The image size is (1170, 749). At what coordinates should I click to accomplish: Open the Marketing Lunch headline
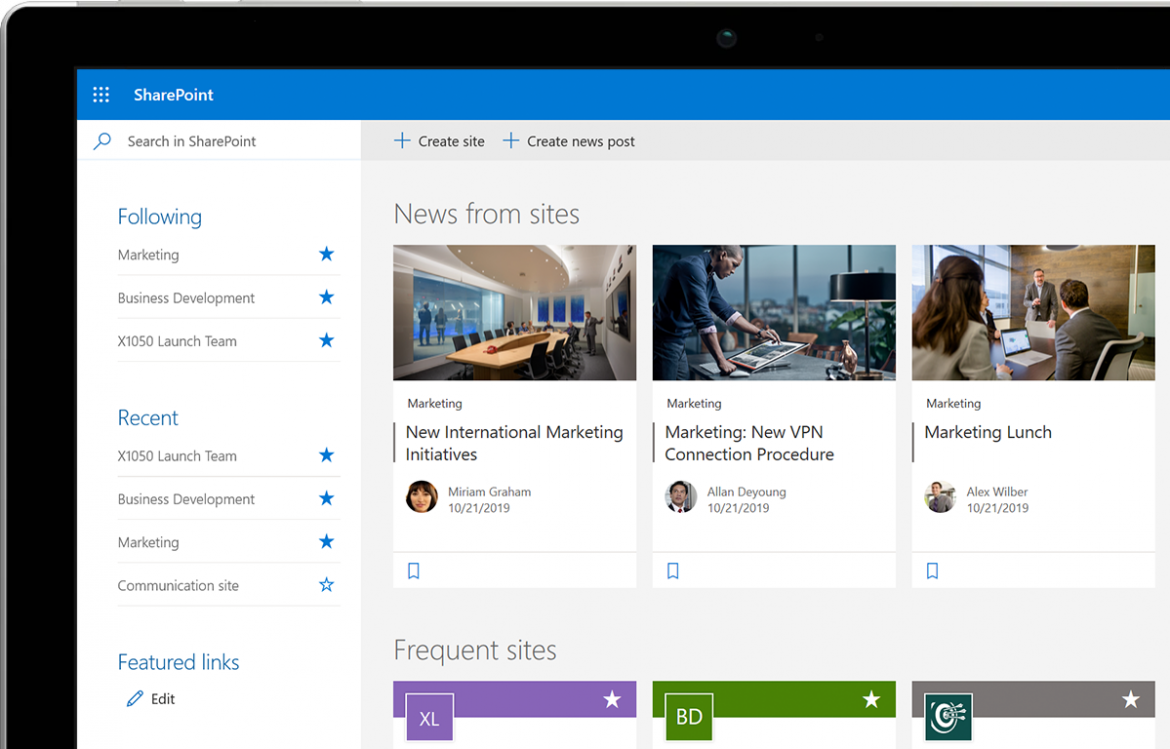tap(988, 432)
